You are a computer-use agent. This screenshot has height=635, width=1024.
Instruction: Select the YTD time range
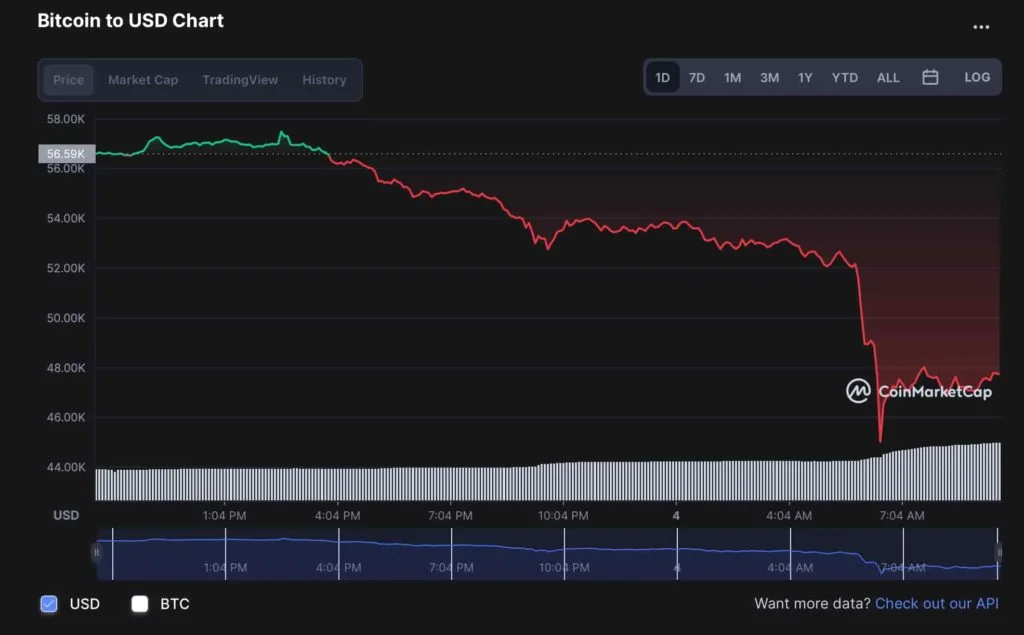click(844, 78)
